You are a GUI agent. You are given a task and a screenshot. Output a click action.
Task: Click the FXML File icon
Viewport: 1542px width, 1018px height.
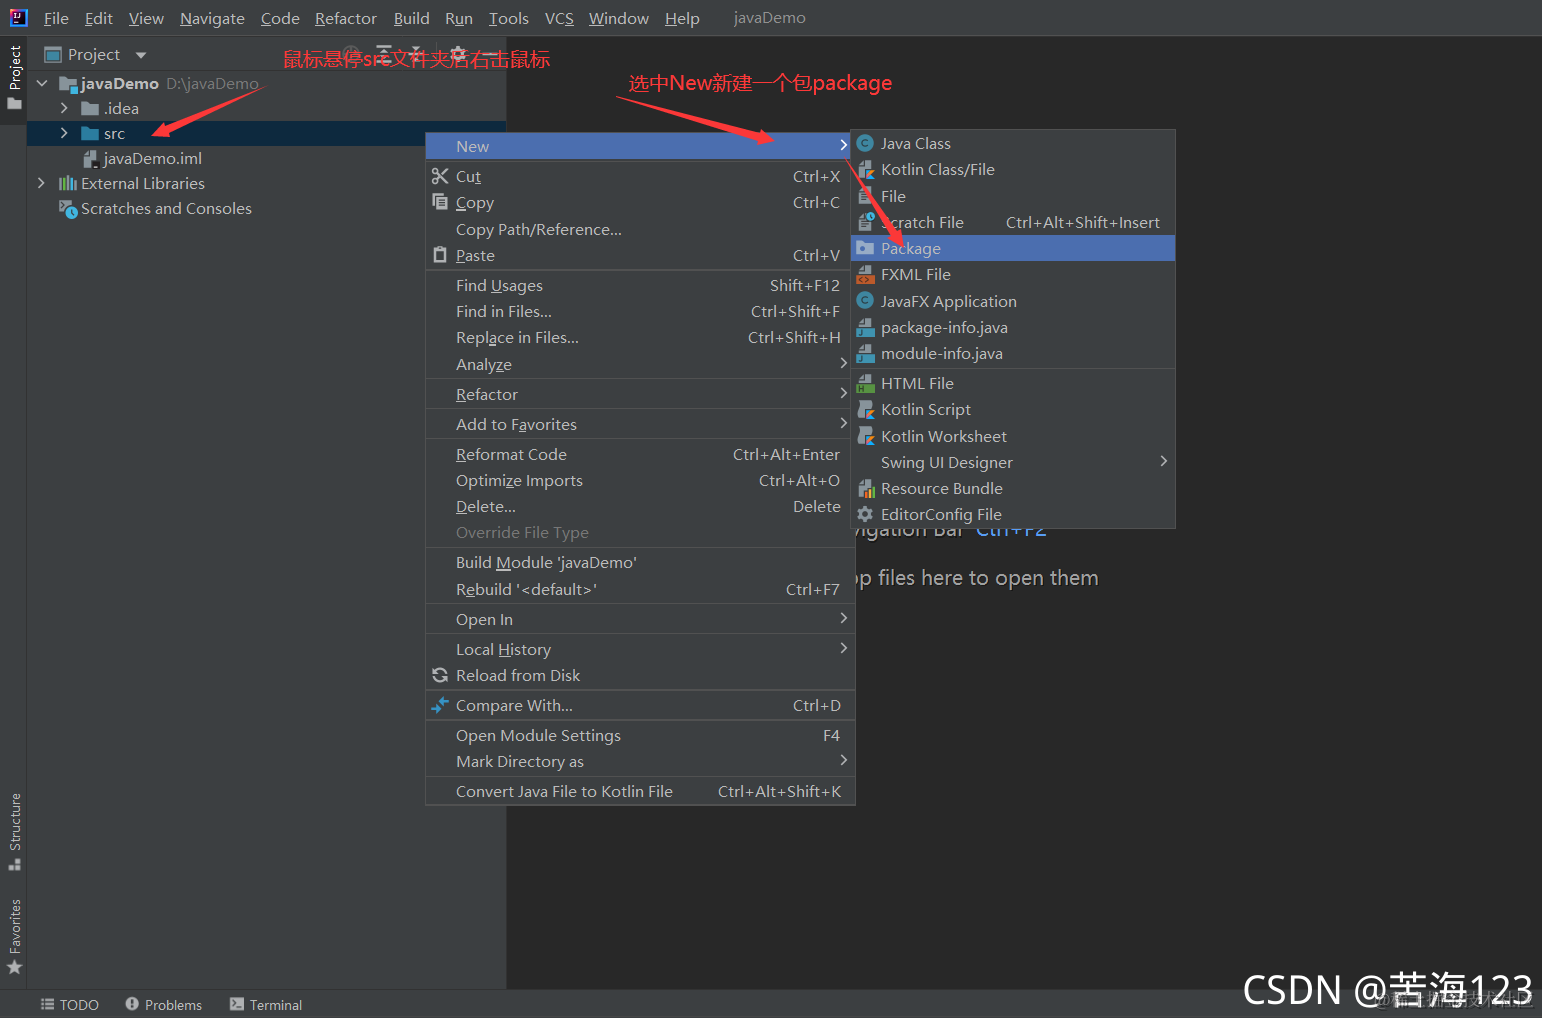click(x=866, y=274)
